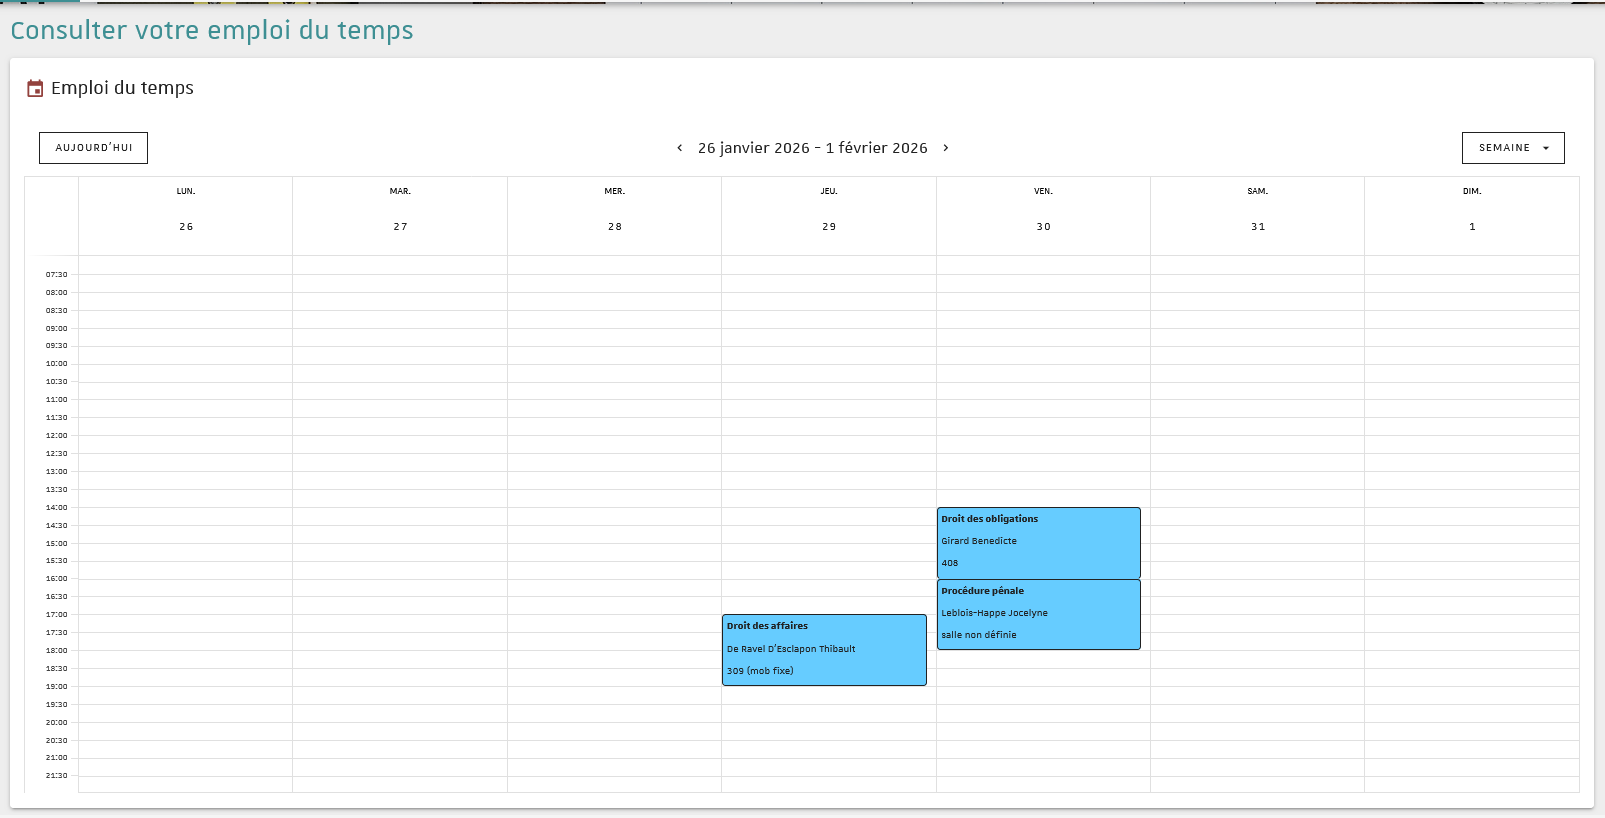Image resolution: width=1605 pixels, height=818 pixels.
Task: Click the calendar icon beside Emploi du temps
Action: (x=35, y=89)
